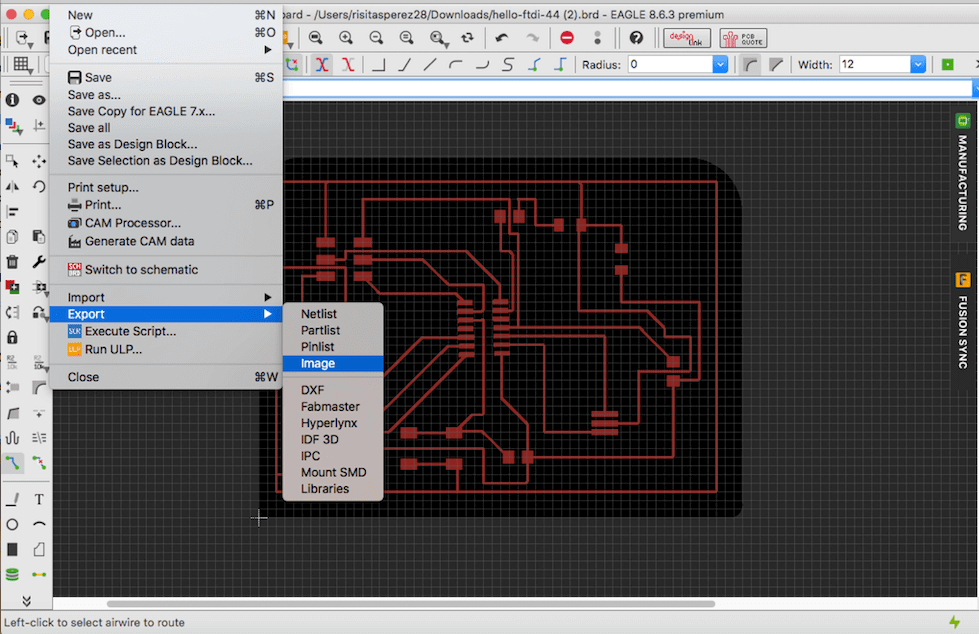Screen dimensions: 979x634
Task: Select the Text tool in left toolbar
Action: pos(39,499)
